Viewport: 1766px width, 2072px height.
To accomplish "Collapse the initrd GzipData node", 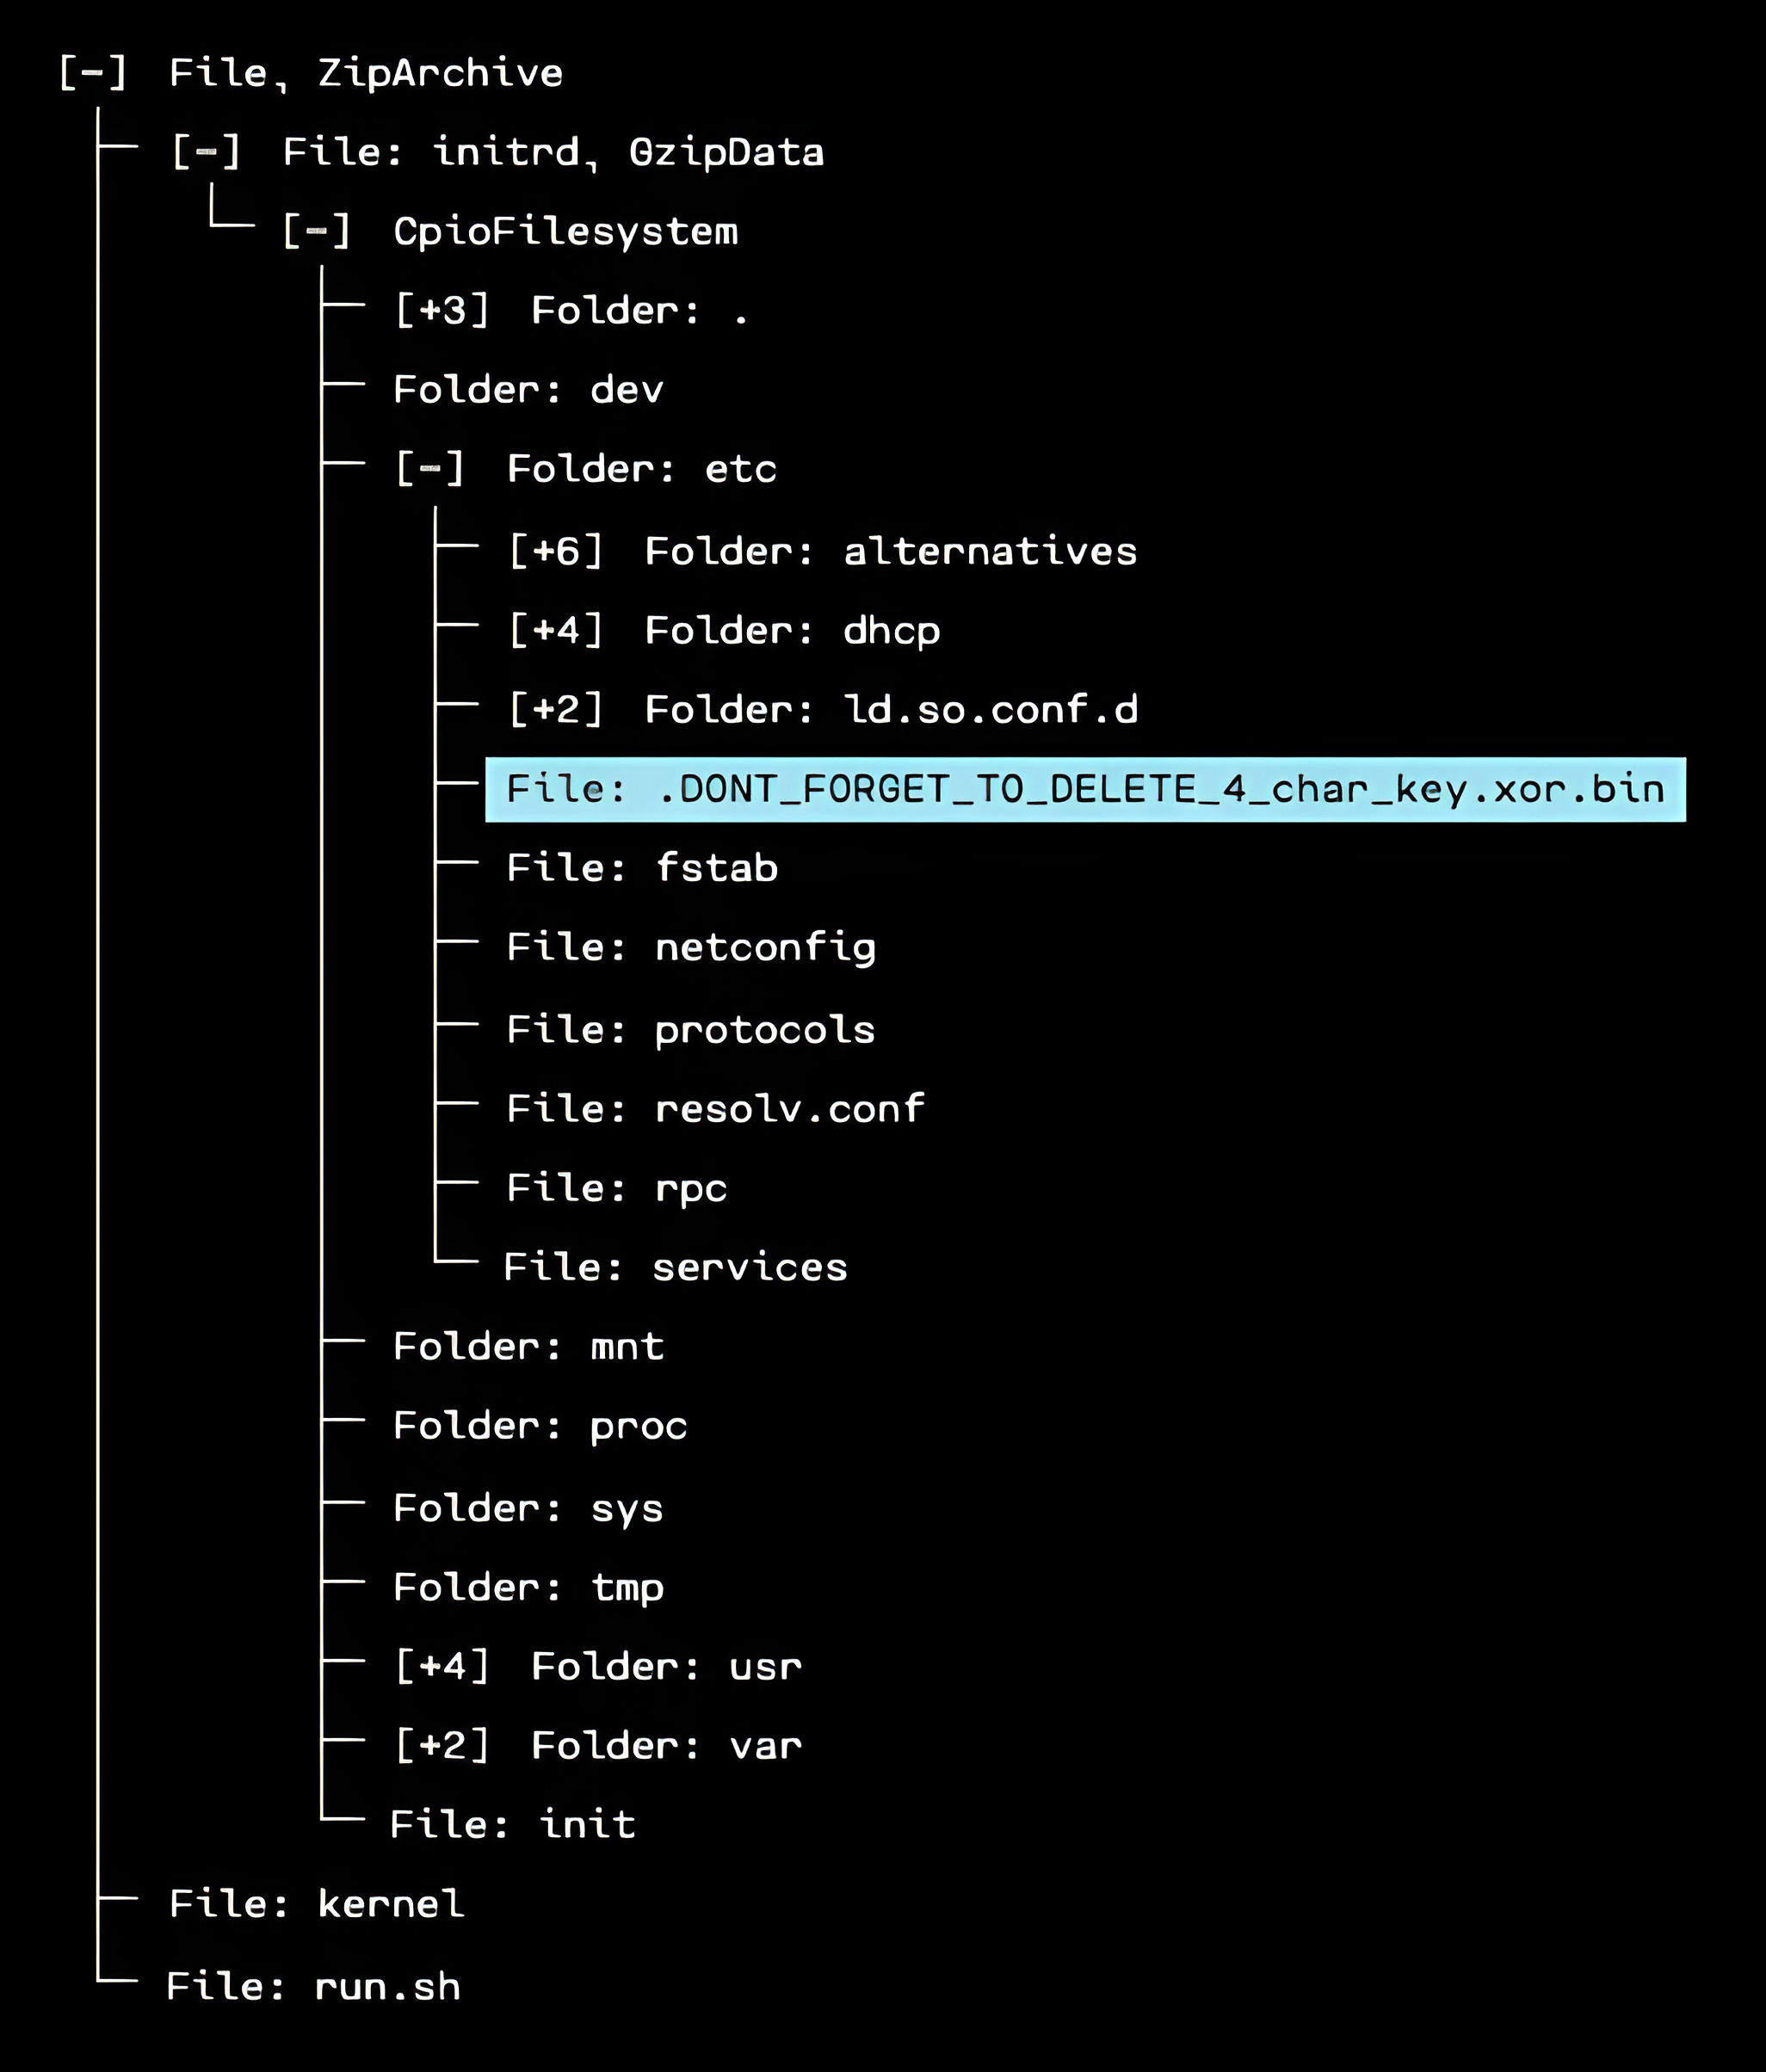I will coord(206,152).
